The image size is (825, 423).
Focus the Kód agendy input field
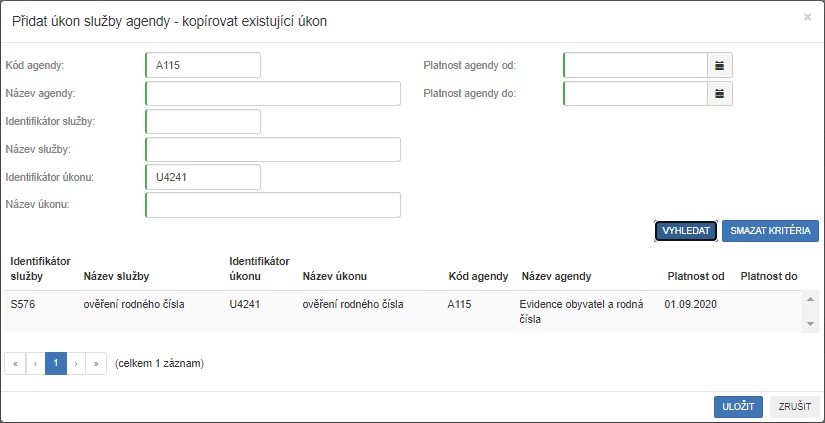[203, 65]
